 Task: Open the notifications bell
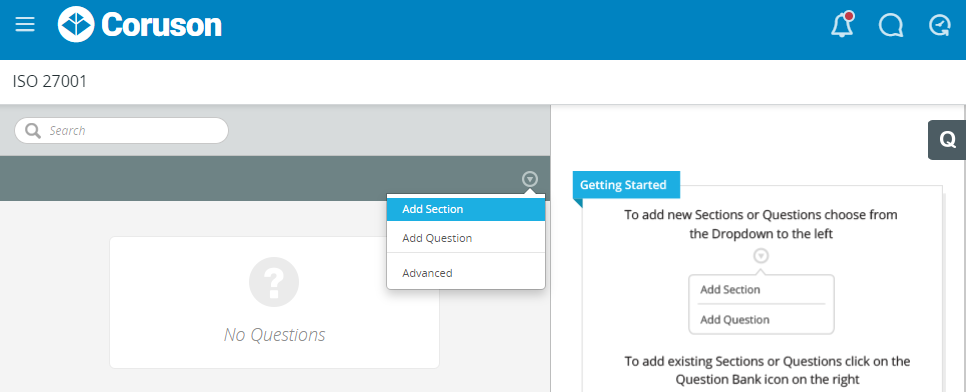pyautogui.click(x=842, y=25)
